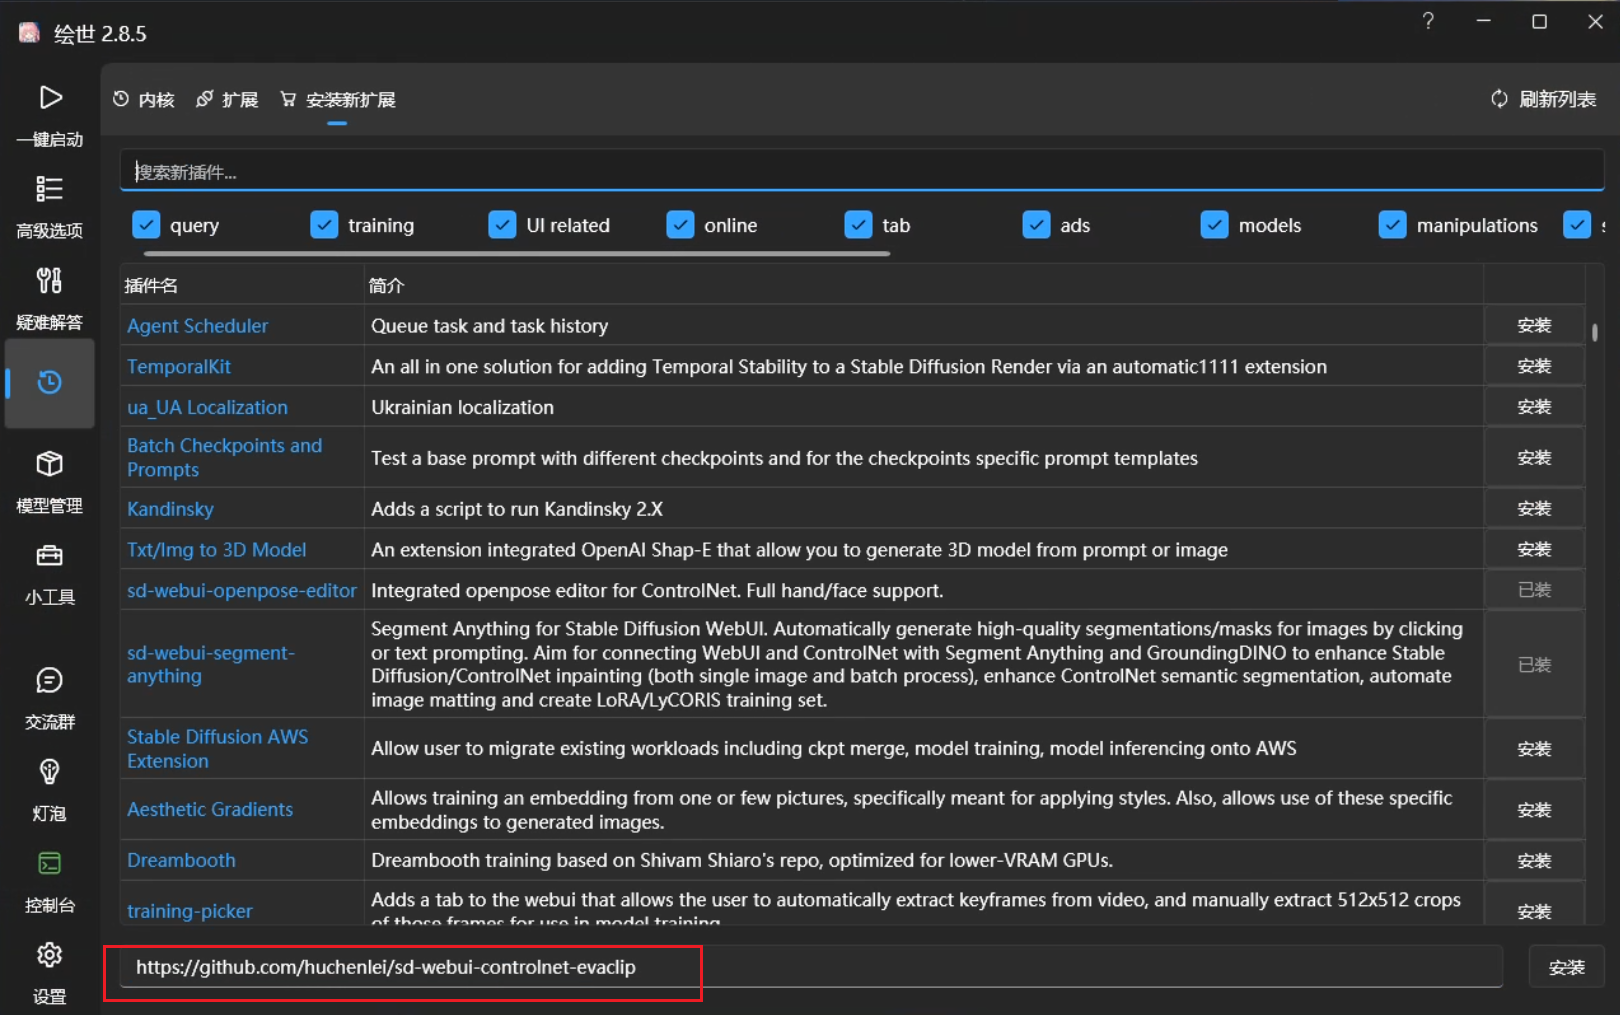
Task: Click the filter tags horizontal scrollbar
Action: 517,254
